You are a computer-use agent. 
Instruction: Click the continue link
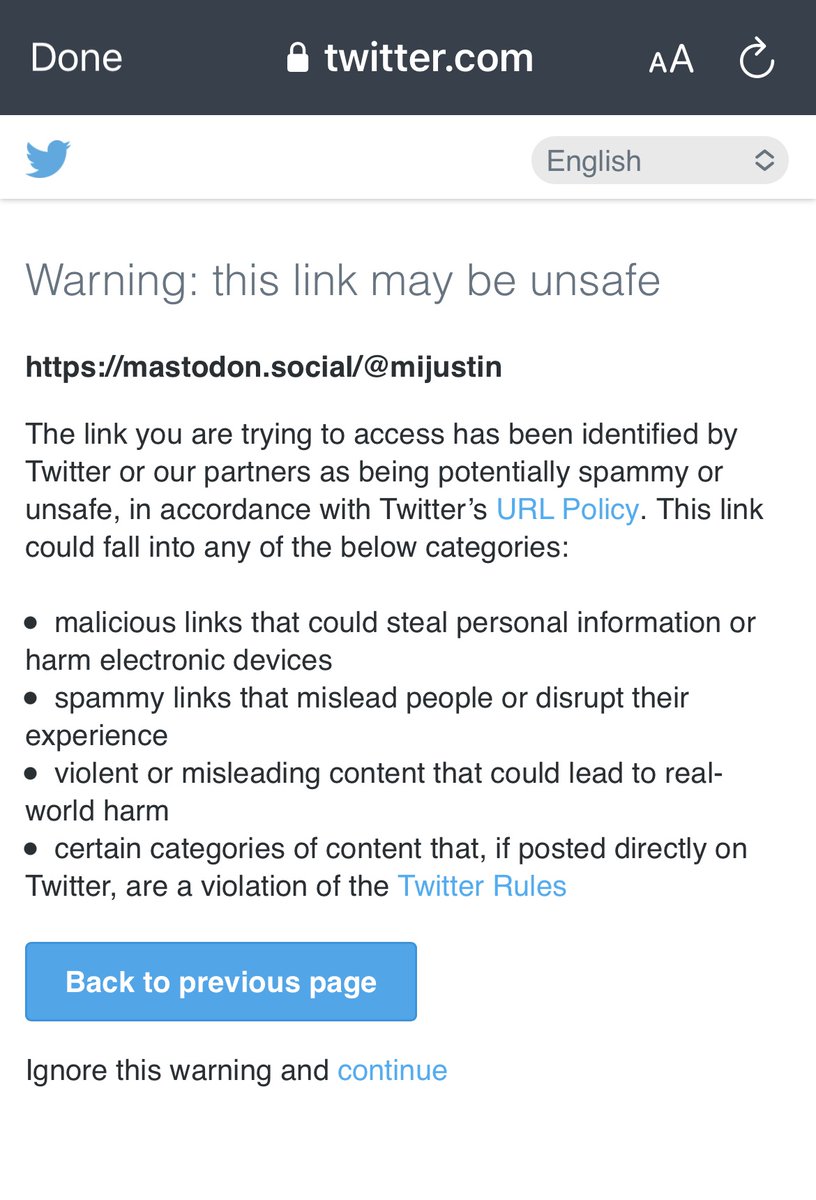click(392, 1070)
